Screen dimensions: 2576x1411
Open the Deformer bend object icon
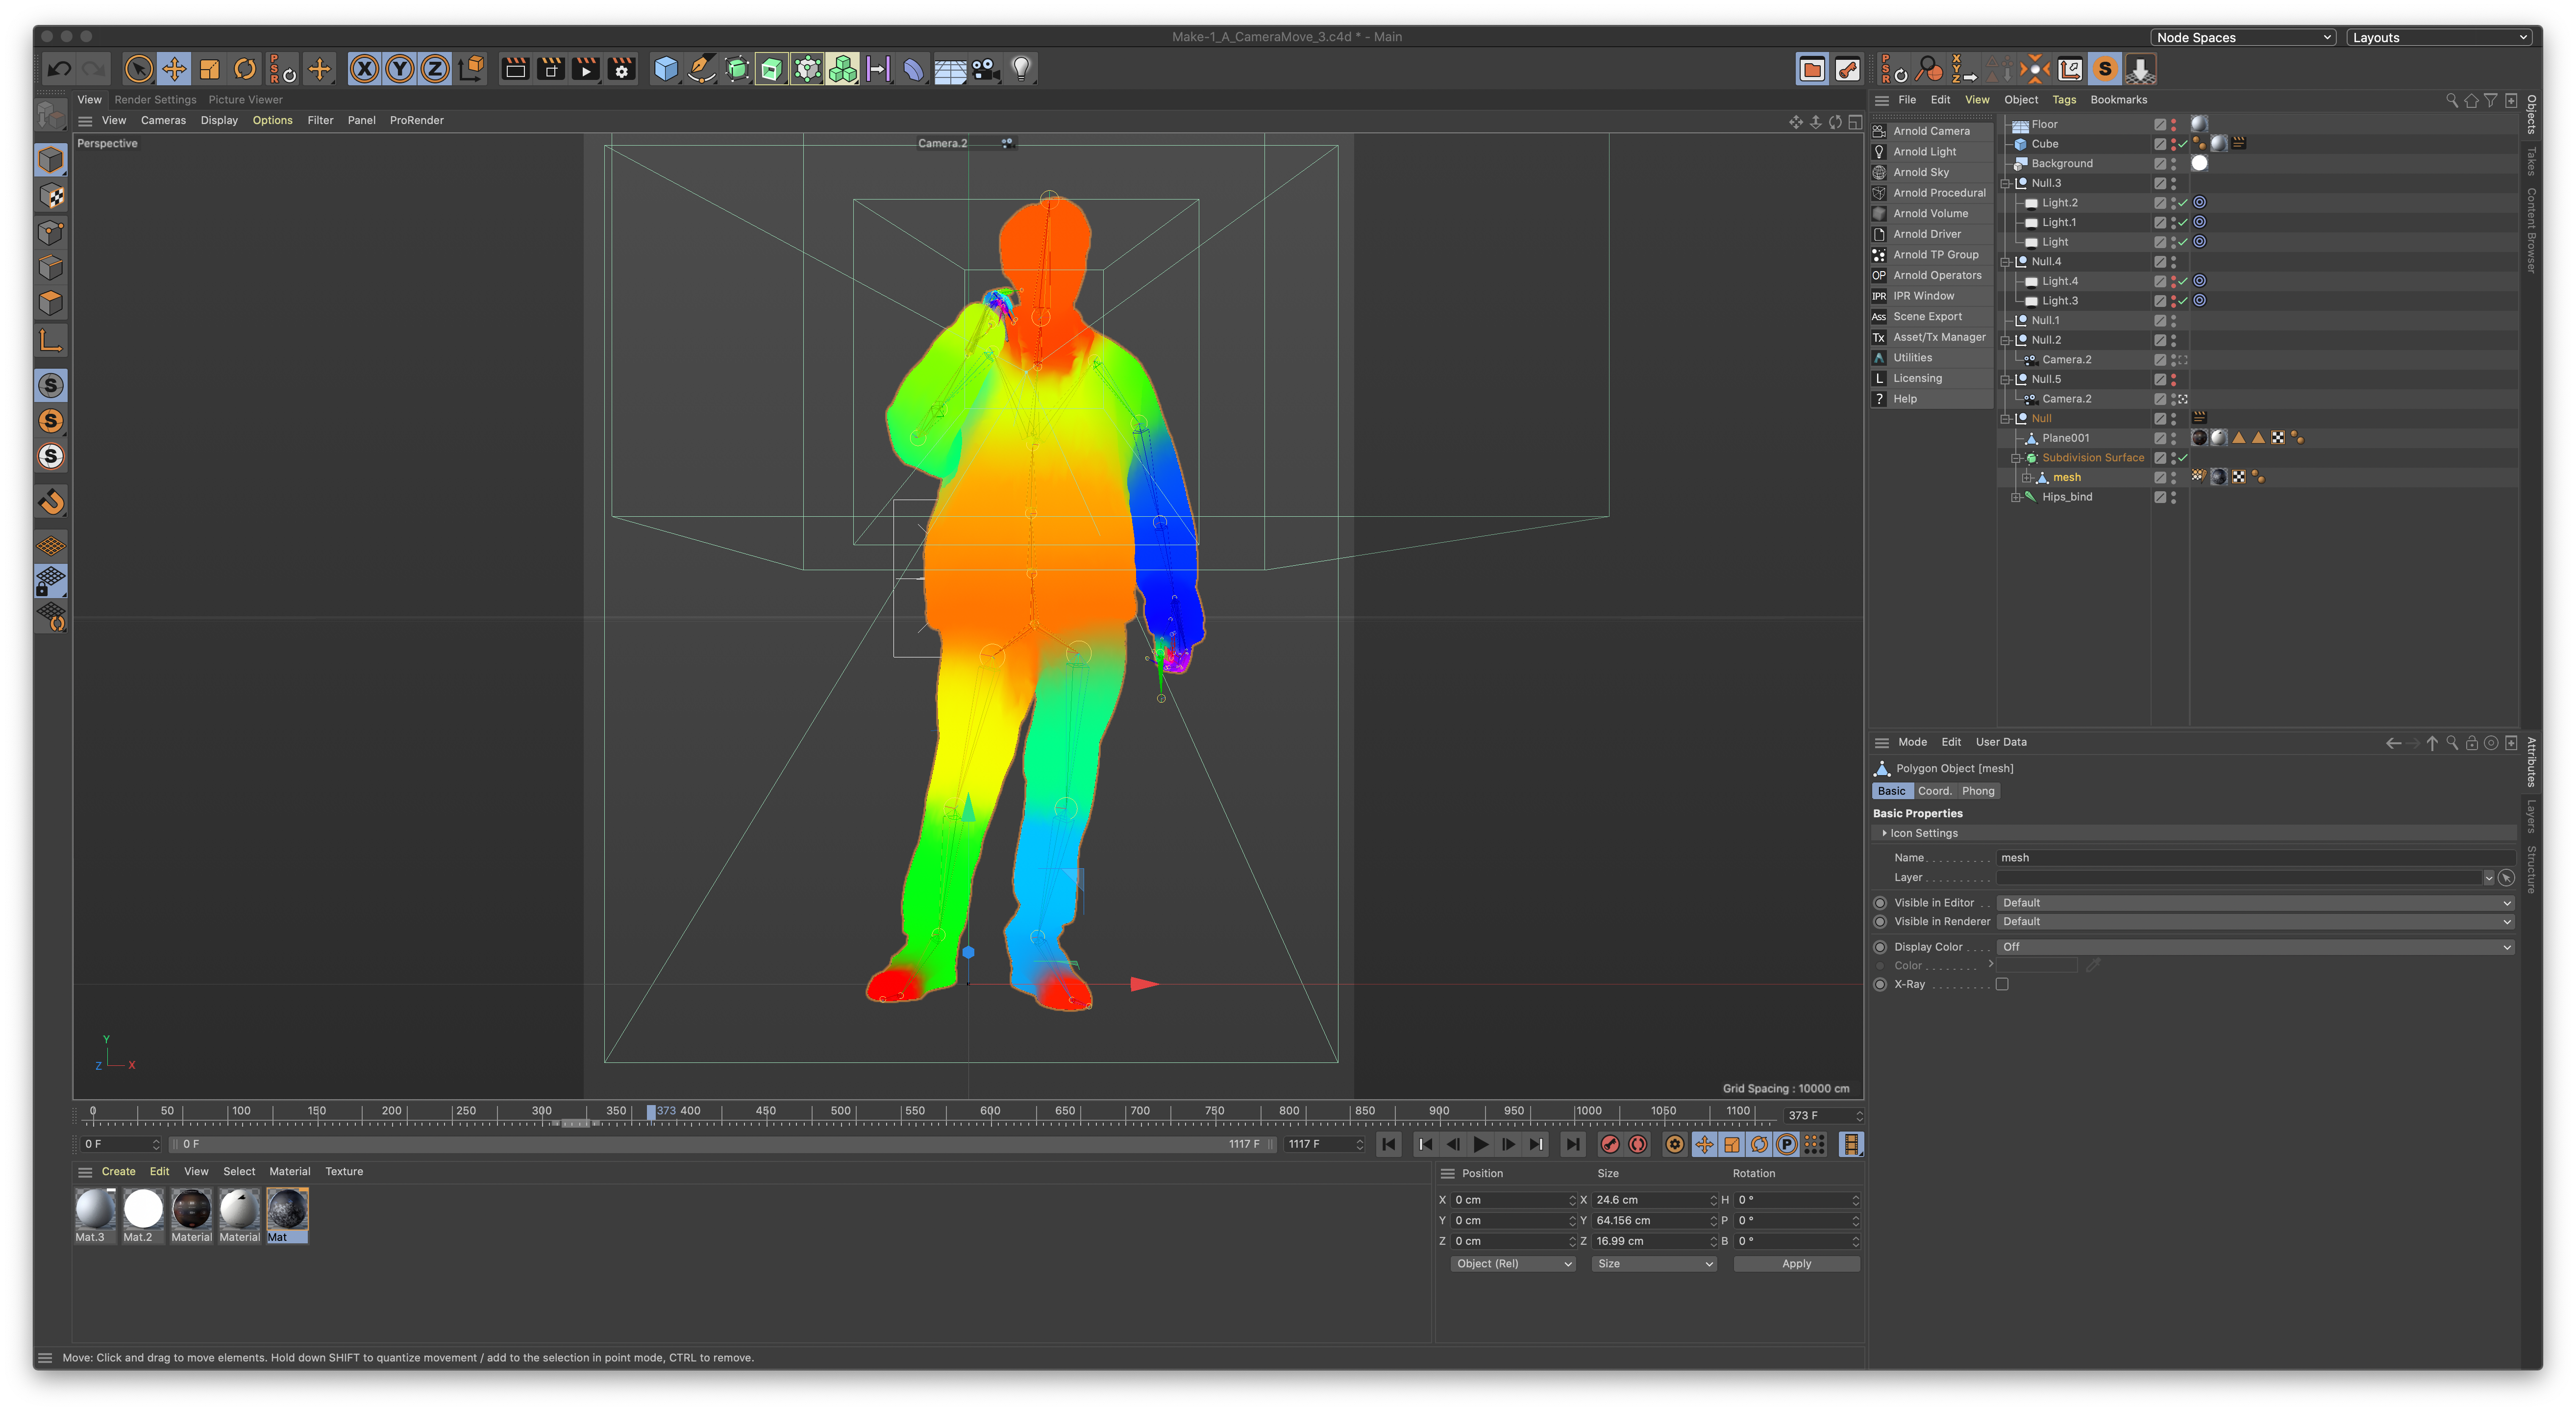pyautogui.click(x=914, y=69)
